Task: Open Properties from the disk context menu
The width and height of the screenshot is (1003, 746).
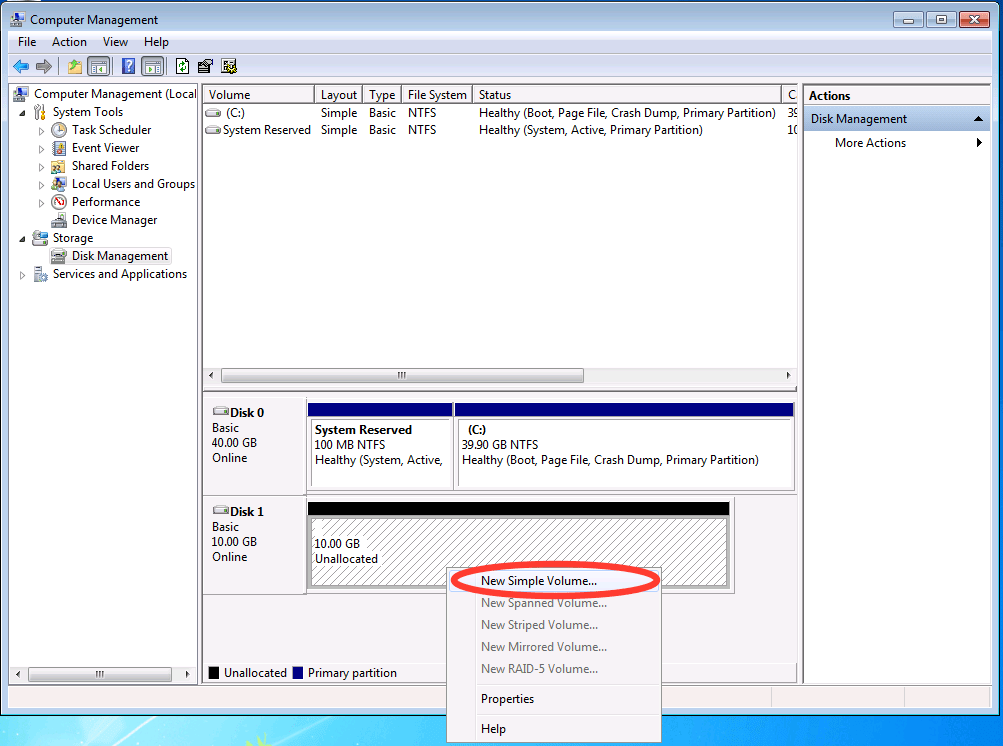Action: (507, 698)
